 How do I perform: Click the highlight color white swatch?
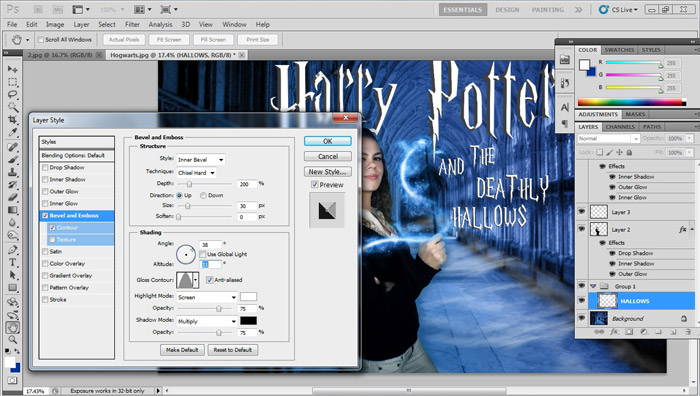tap(249, 296)
